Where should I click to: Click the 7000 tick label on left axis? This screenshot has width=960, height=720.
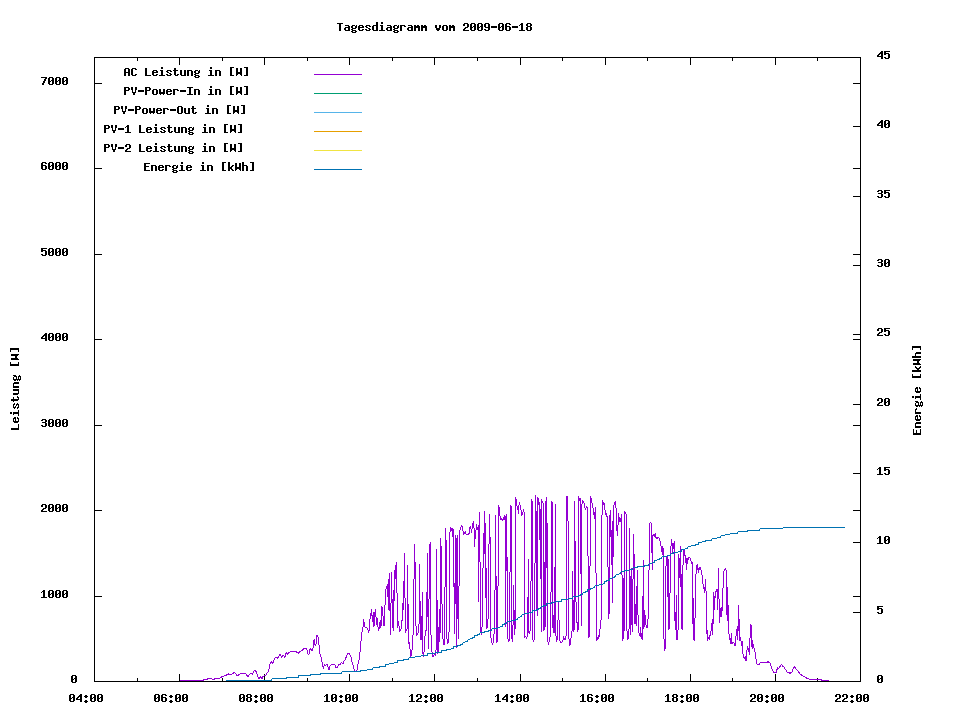[x=53, y=82]
